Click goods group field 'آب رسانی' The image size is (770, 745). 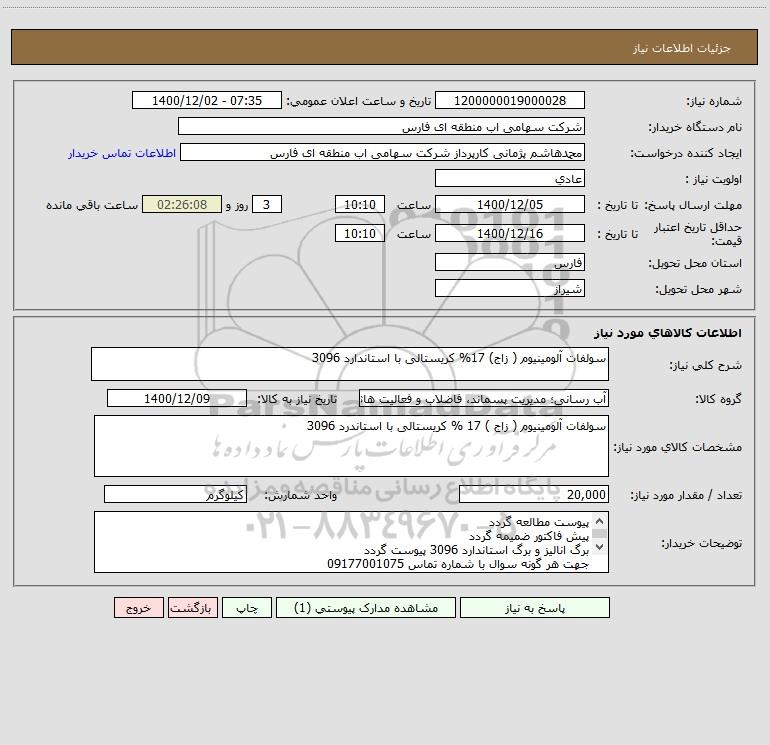click(484, 398)
